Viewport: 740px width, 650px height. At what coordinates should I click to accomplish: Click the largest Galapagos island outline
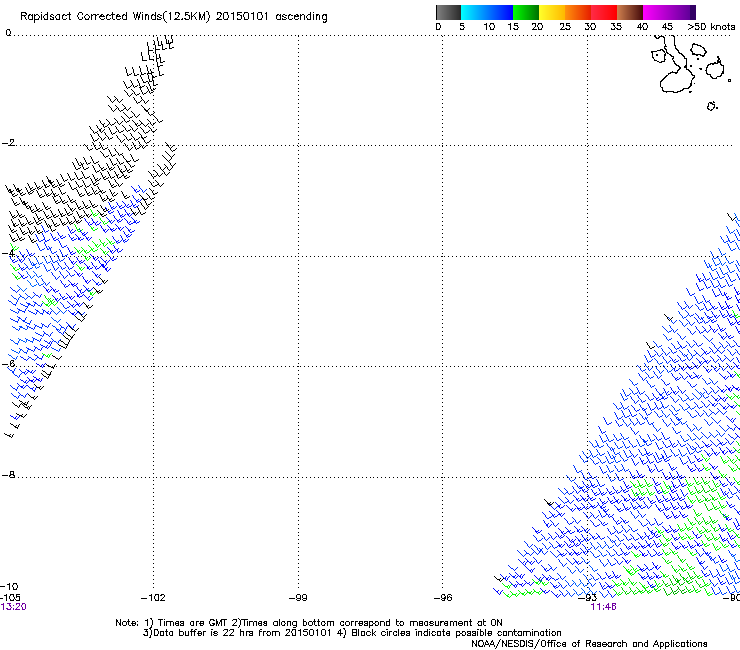(x=676, y=66)
